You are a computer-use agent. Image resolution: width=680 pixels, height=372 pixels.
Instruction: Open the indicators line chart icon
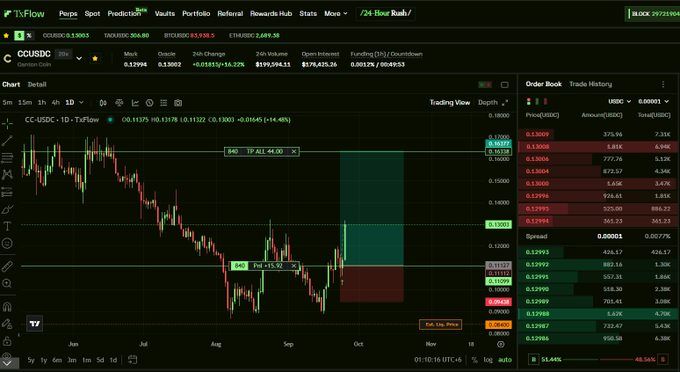135,103
